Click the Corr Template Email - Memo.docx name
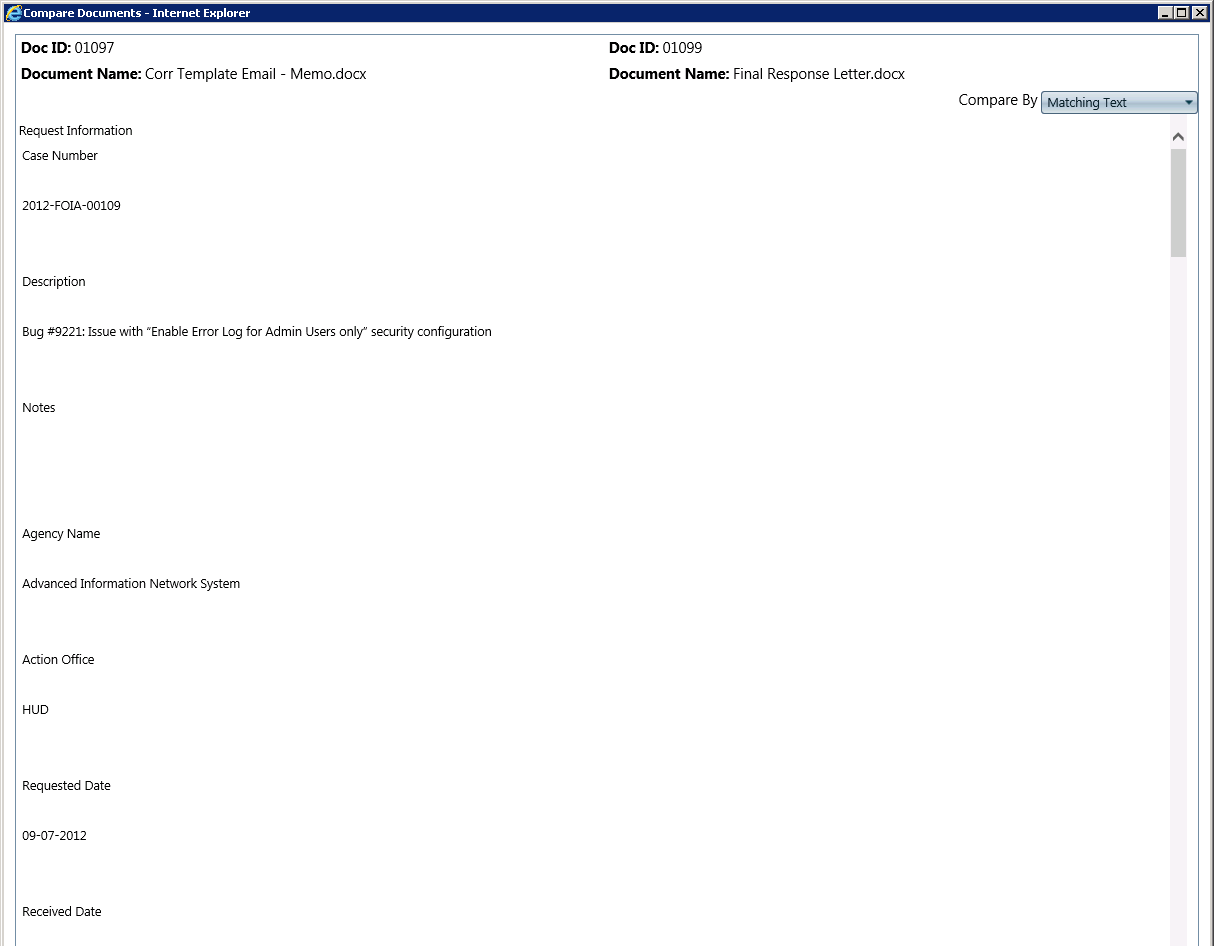The width and height of the screenshot is (1214, 946). pos(255,74)
